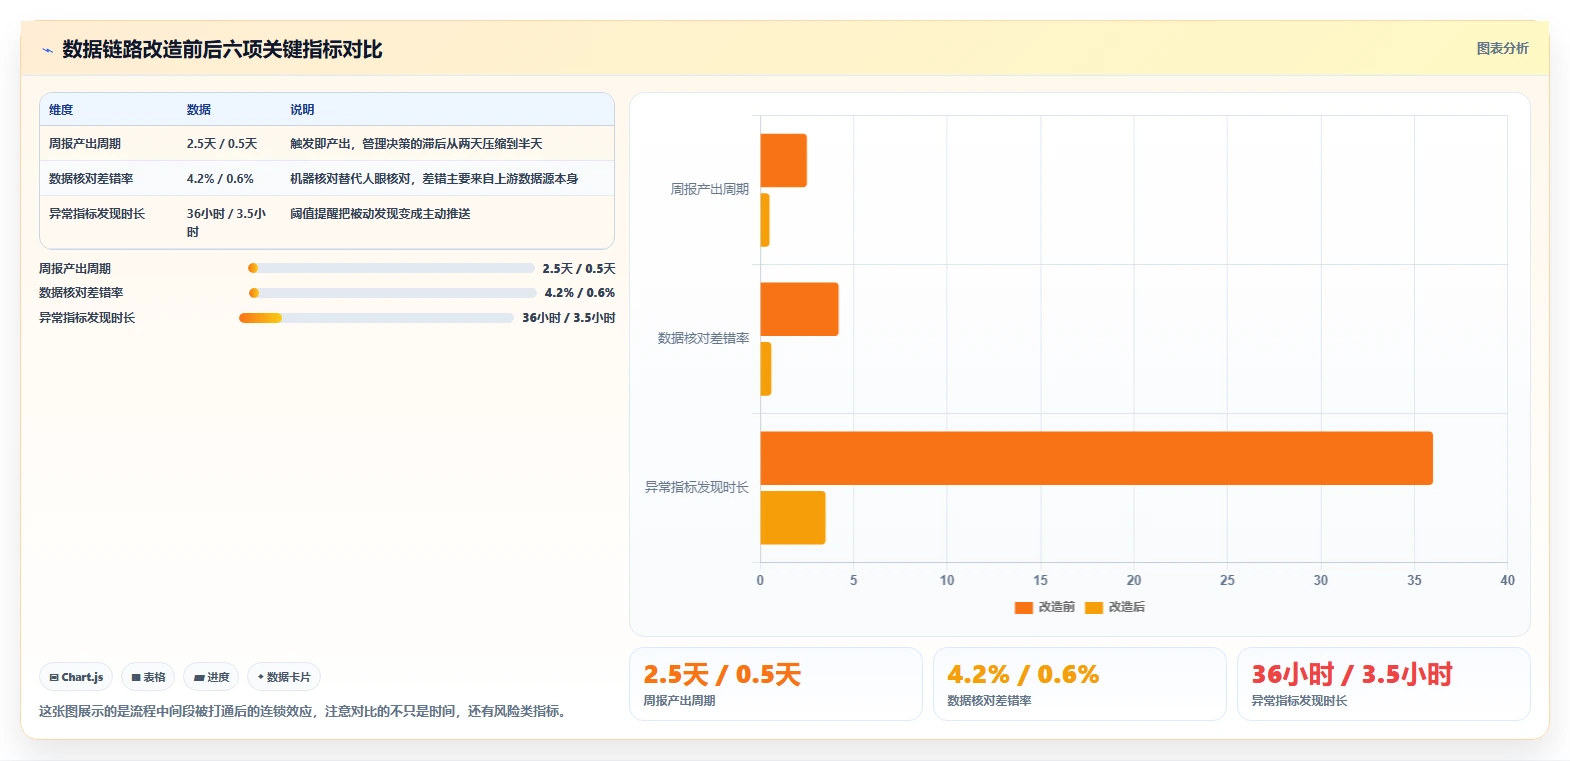Click the 周报产出周期 table row name
This screenshot has width=1570, height=761.
[85, 144]
